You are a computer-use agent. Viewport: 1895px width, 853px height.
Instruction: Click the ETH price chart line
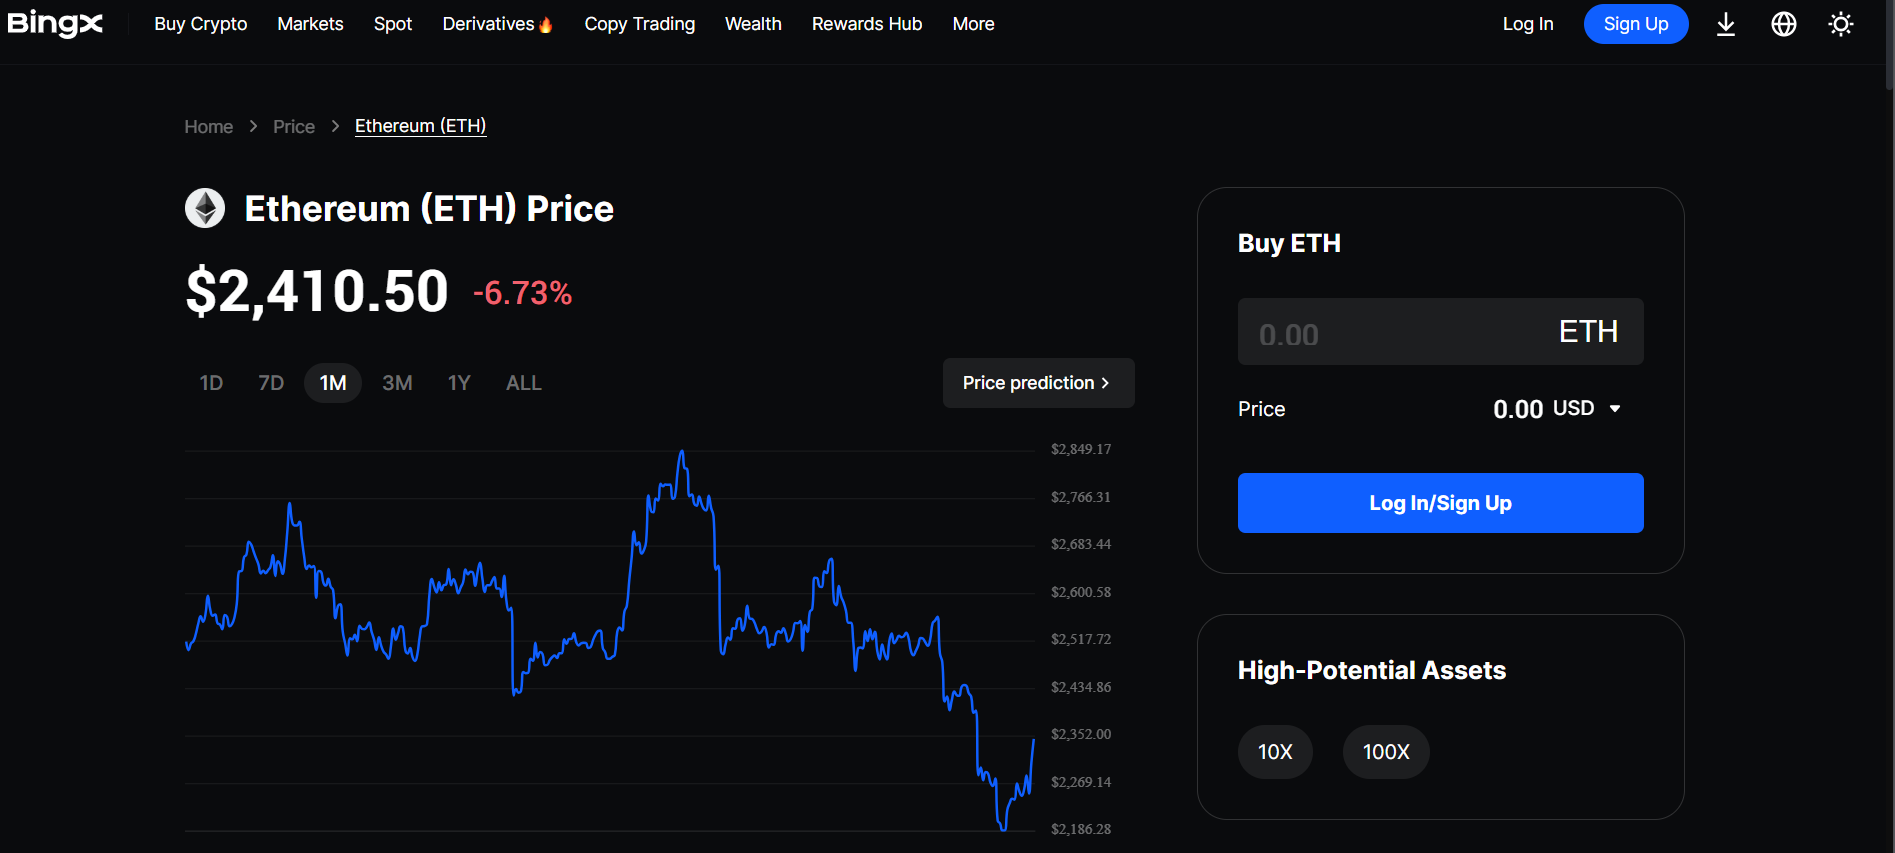(x=610, y=640)
